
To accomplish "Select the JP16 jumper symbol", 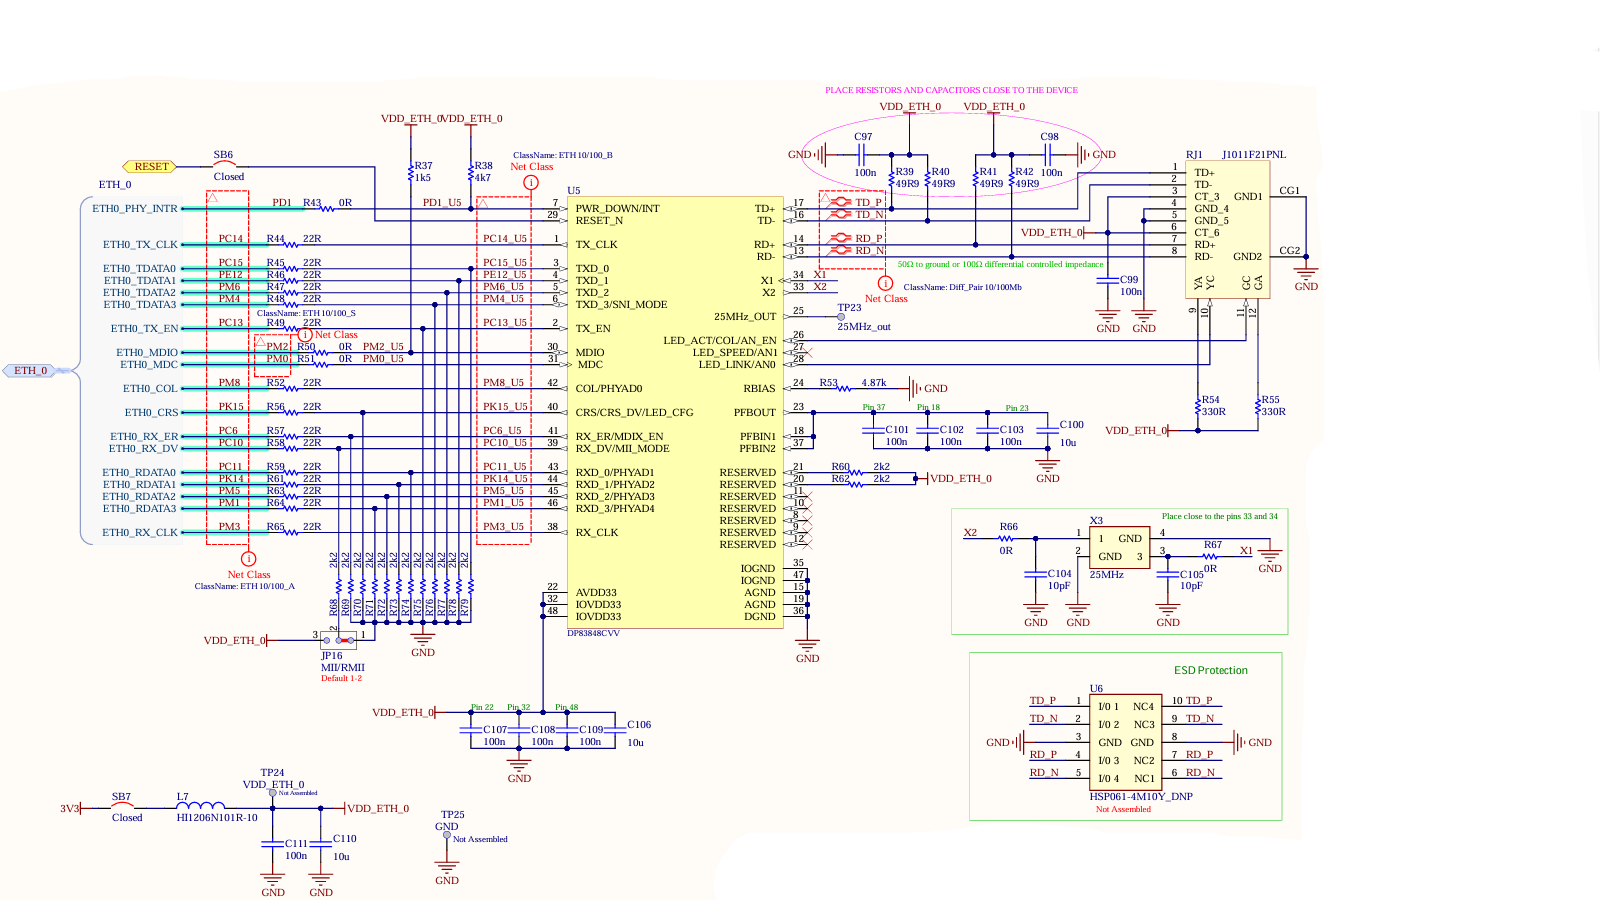I will coord(340,640).
